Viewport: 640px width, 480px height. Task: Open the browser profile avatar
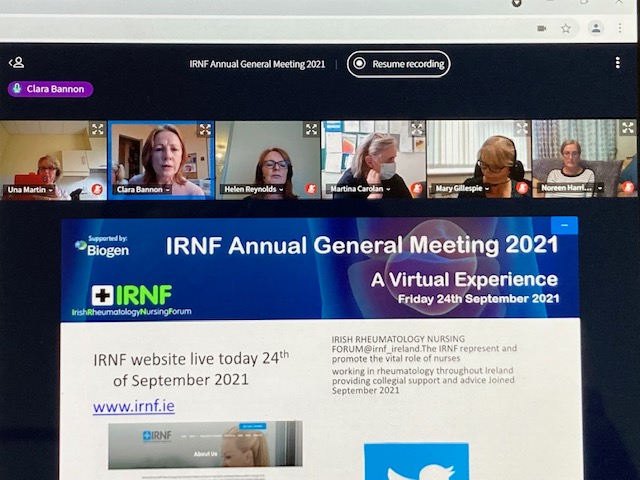coord(596,28)
